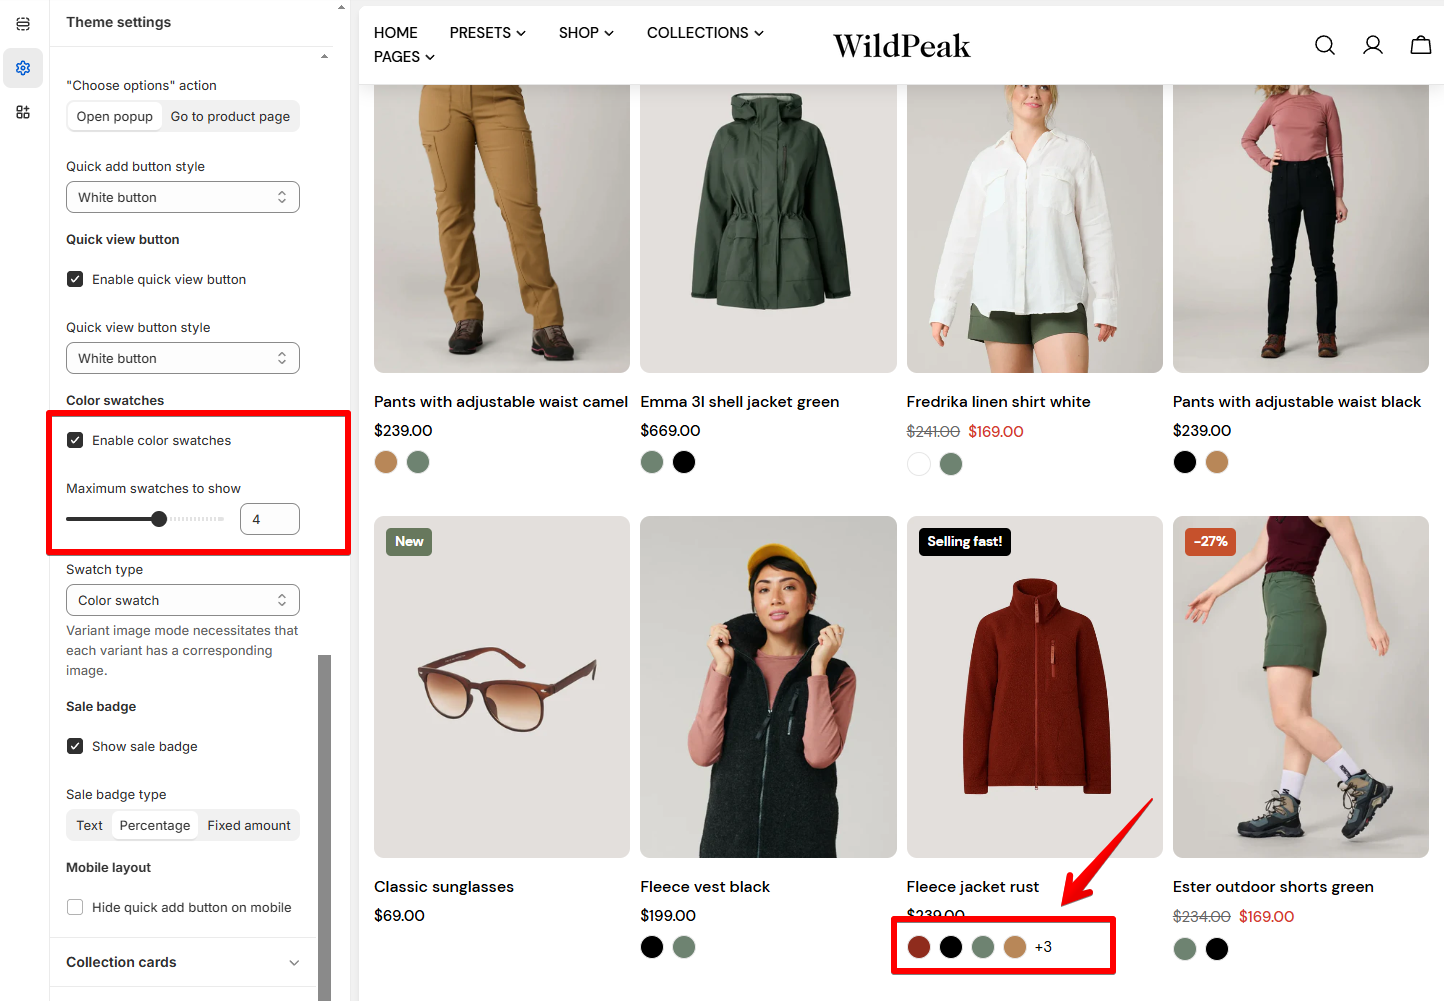Click the Selling fast! badge
The image size is (1444, 1001).
tap(964, 541)
